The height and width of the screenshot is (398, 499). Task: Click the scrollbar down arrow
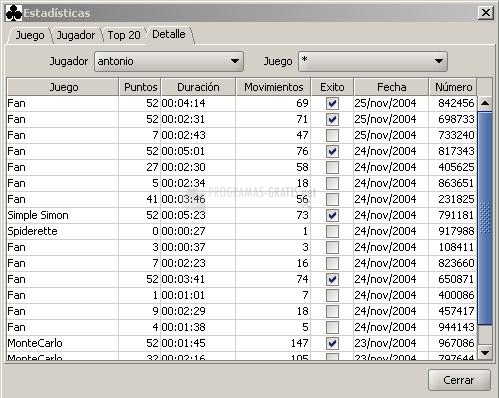[x=485, y=352]
